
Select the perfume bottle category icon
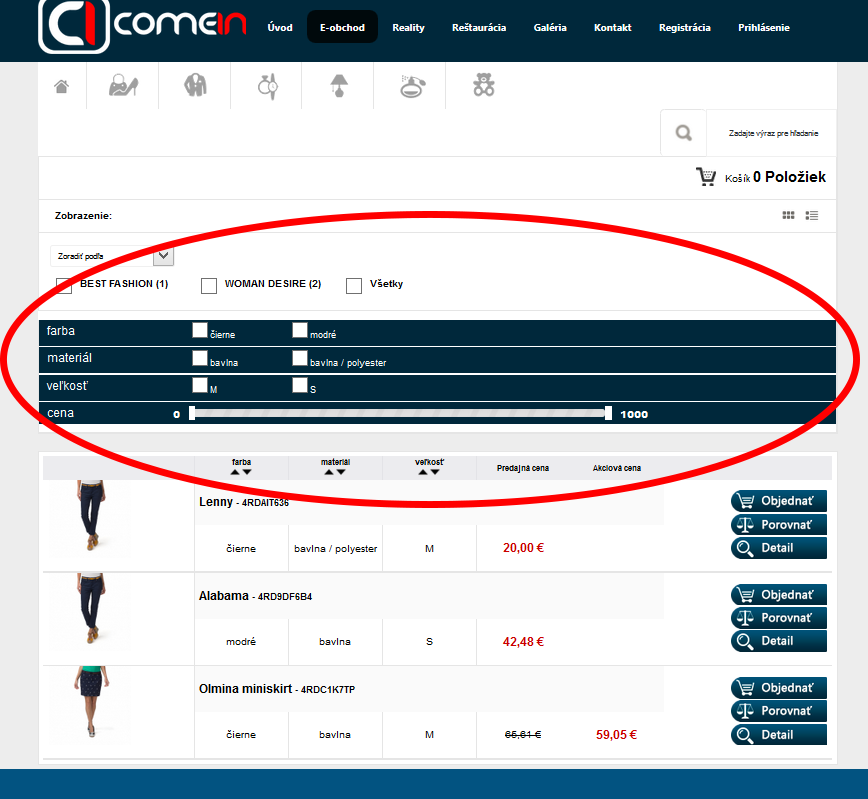411,87
